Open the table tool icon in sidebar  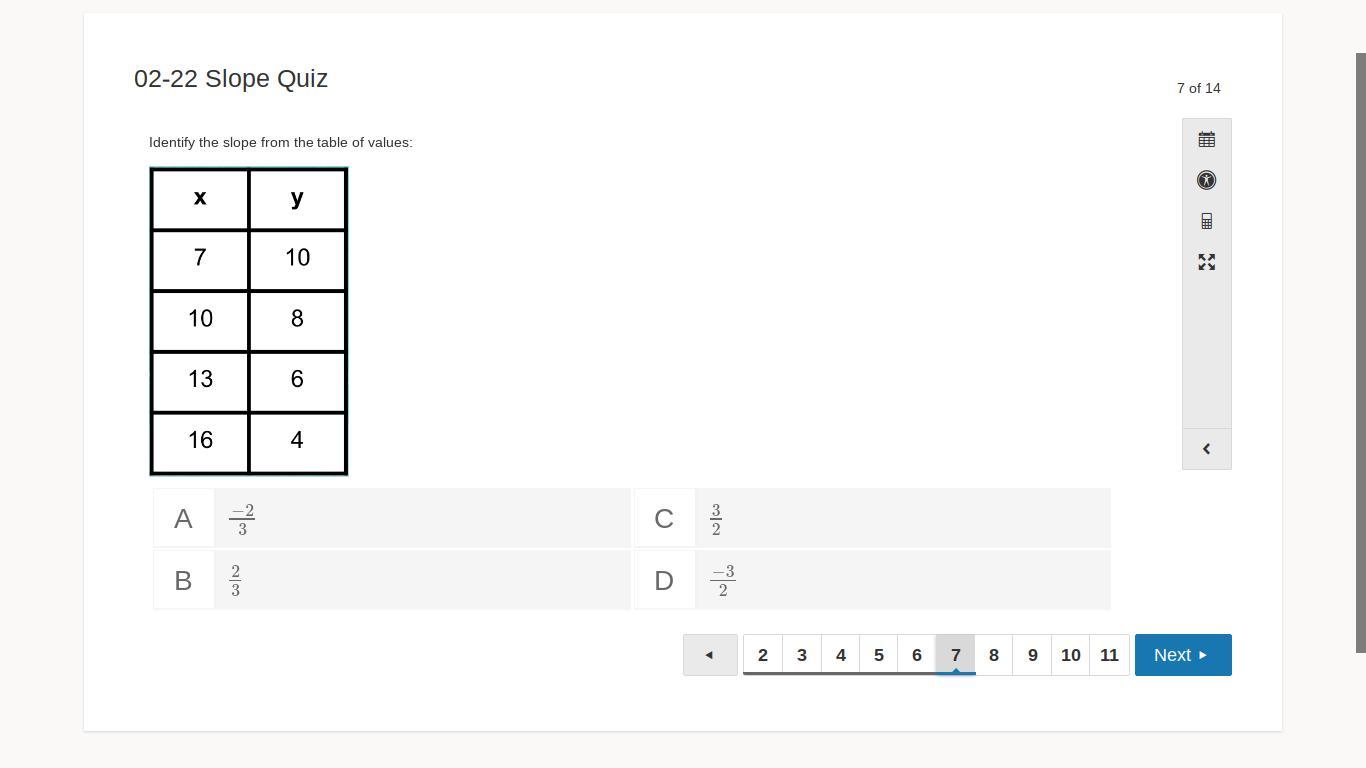coord(1206,139)
